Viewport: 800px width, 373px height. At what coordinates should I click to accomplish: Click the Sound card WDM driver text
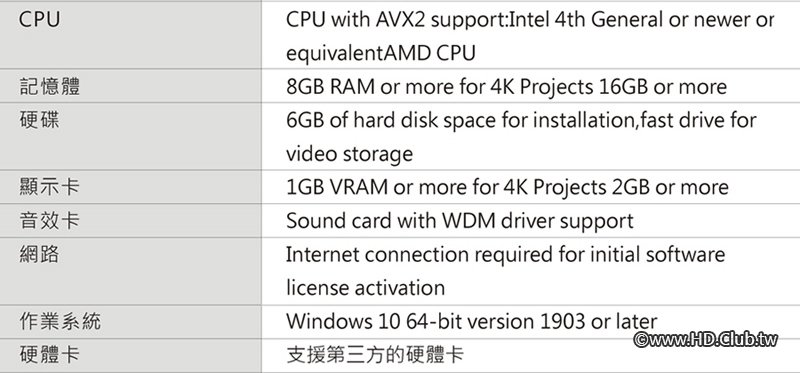[x=460, y=221]
